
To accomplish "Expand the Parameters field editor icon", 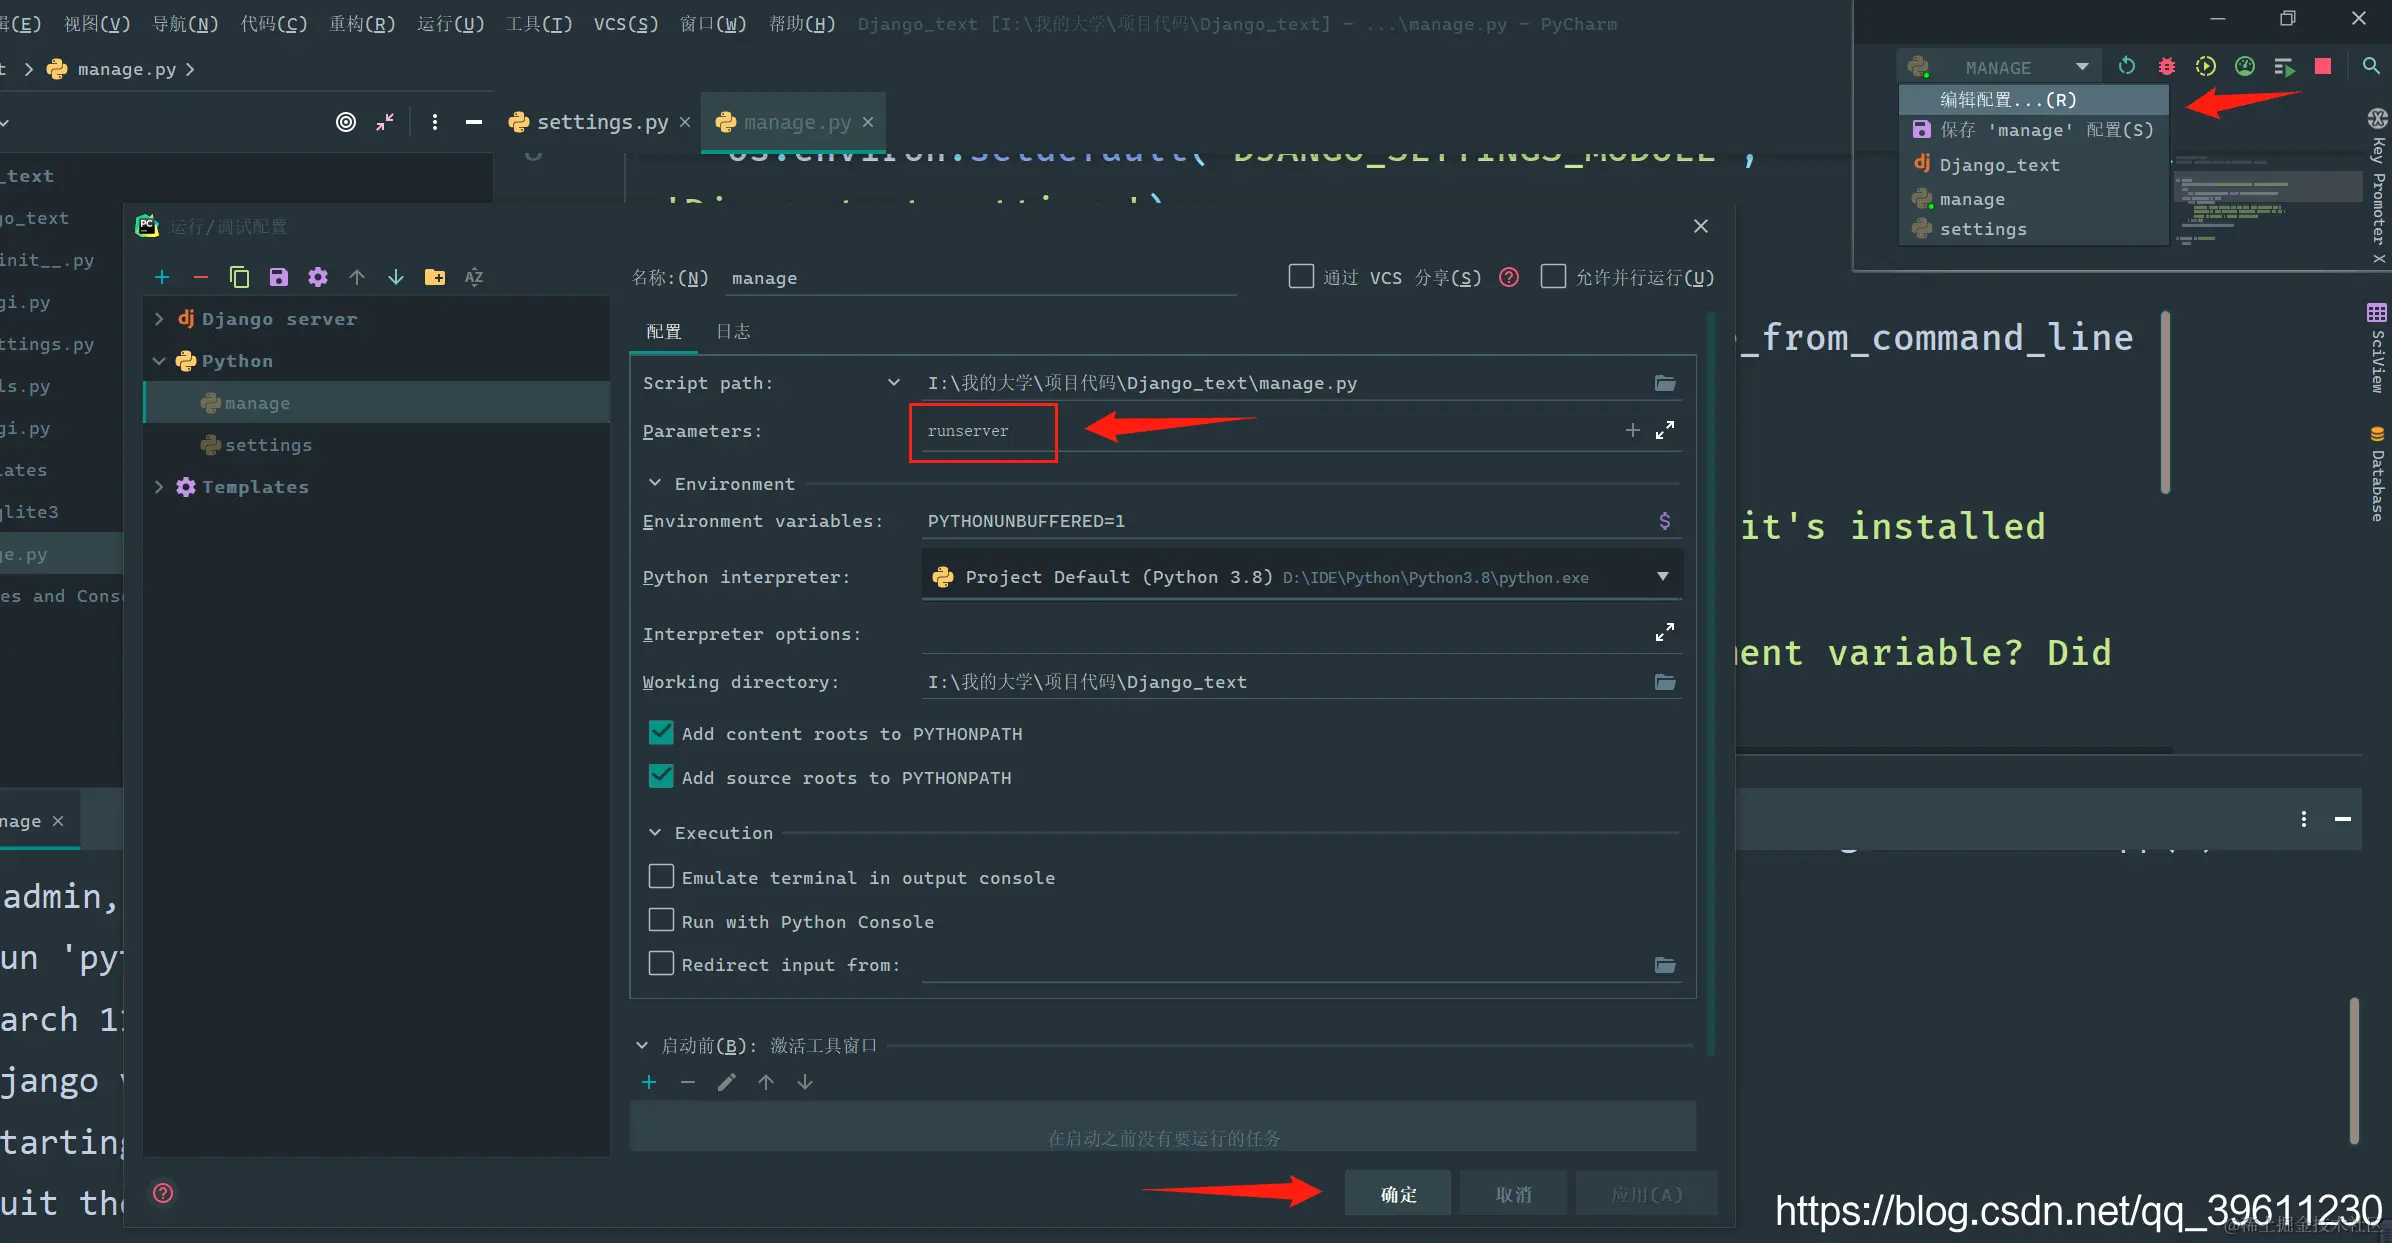I will point(1665,430).
